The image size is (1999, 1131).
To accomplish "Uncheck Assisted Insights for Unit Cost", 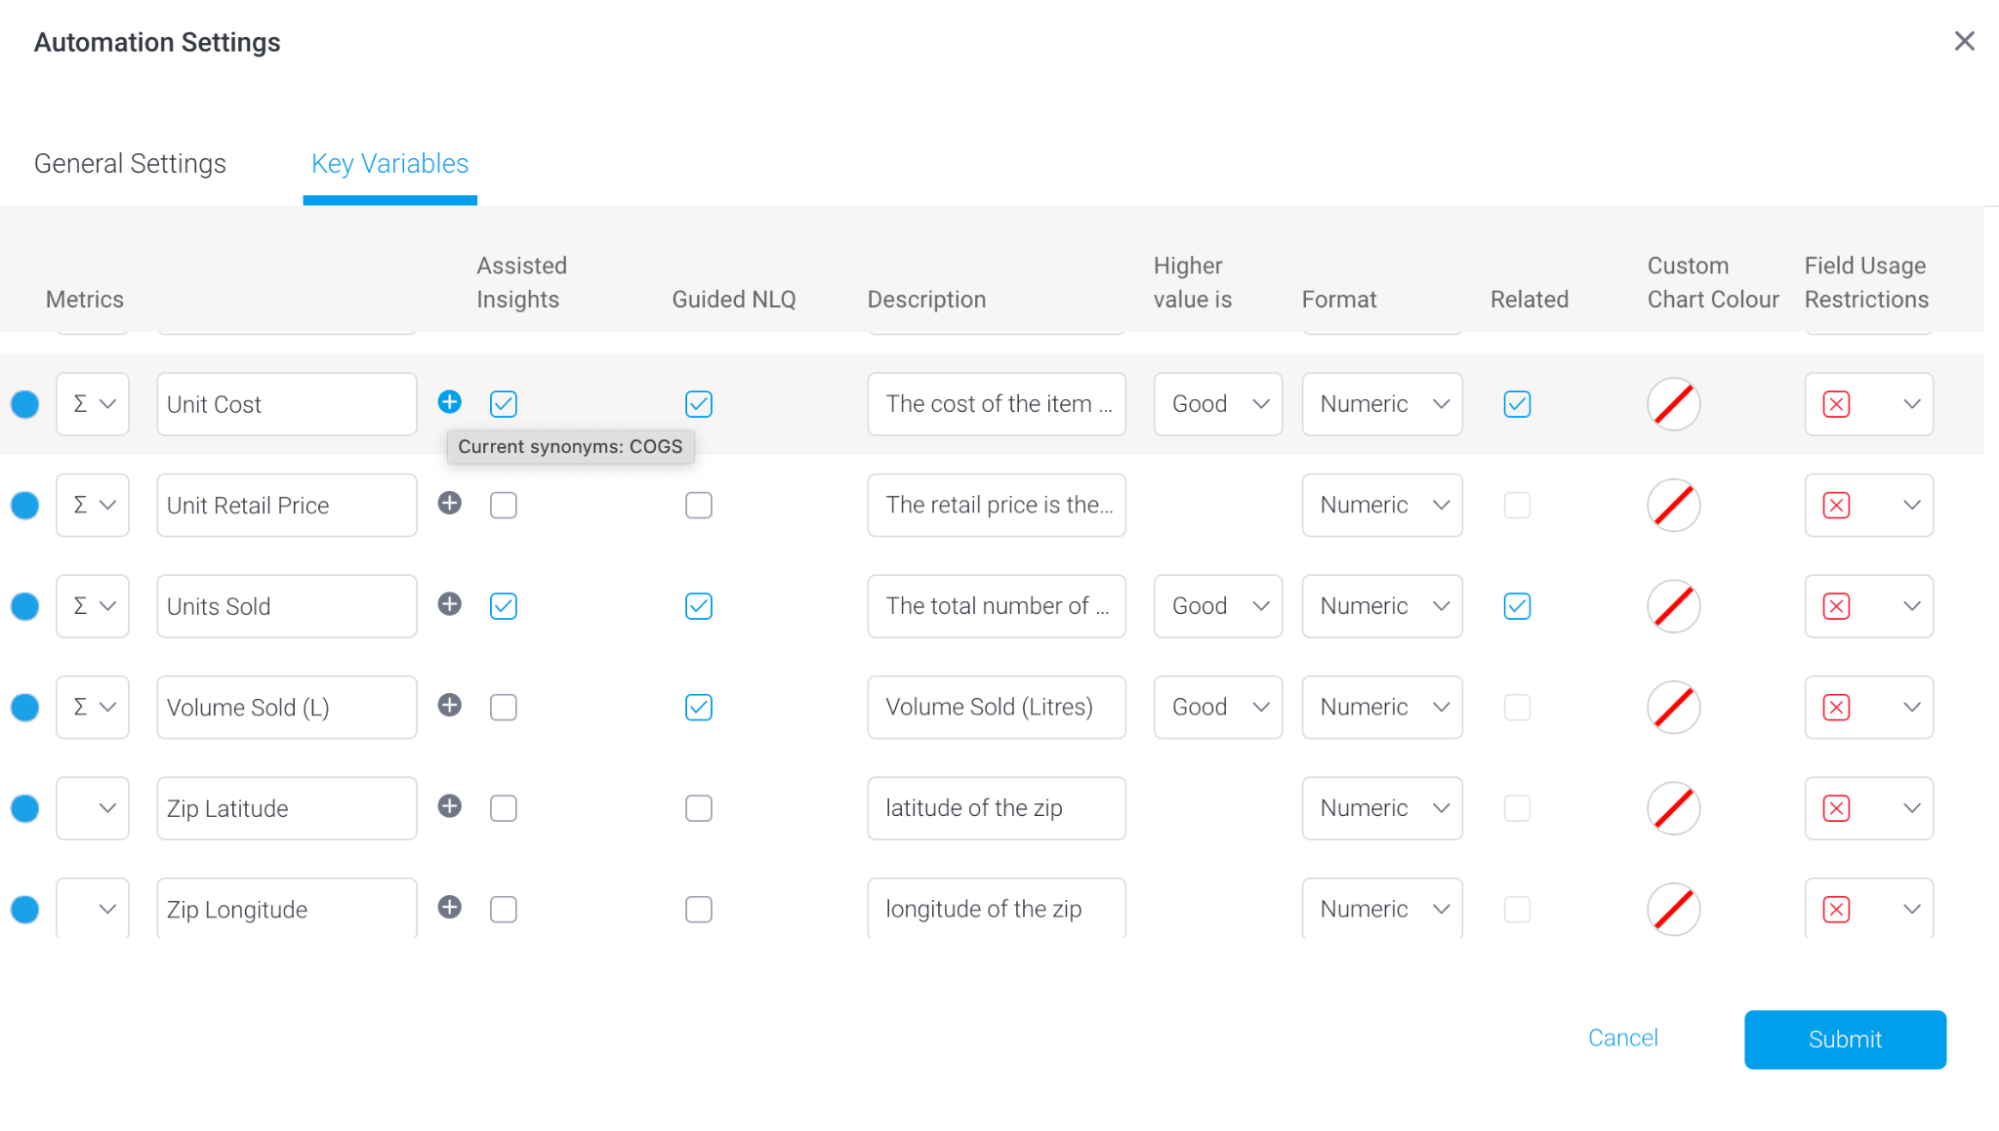I will [x=503, y=404].
